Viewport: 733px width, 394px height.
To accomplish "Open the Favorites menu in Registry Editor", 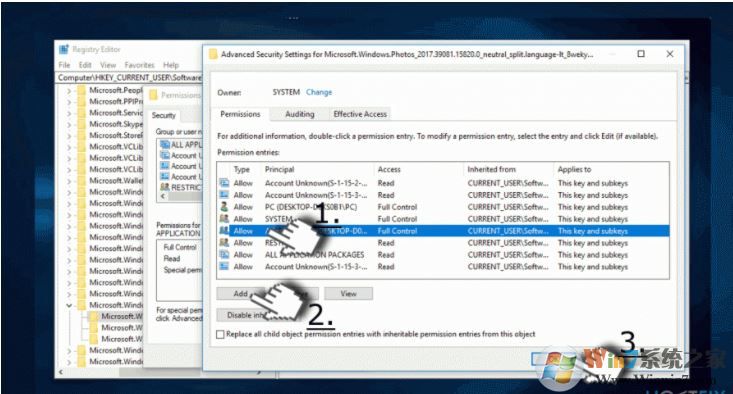I will click(139, 65).
